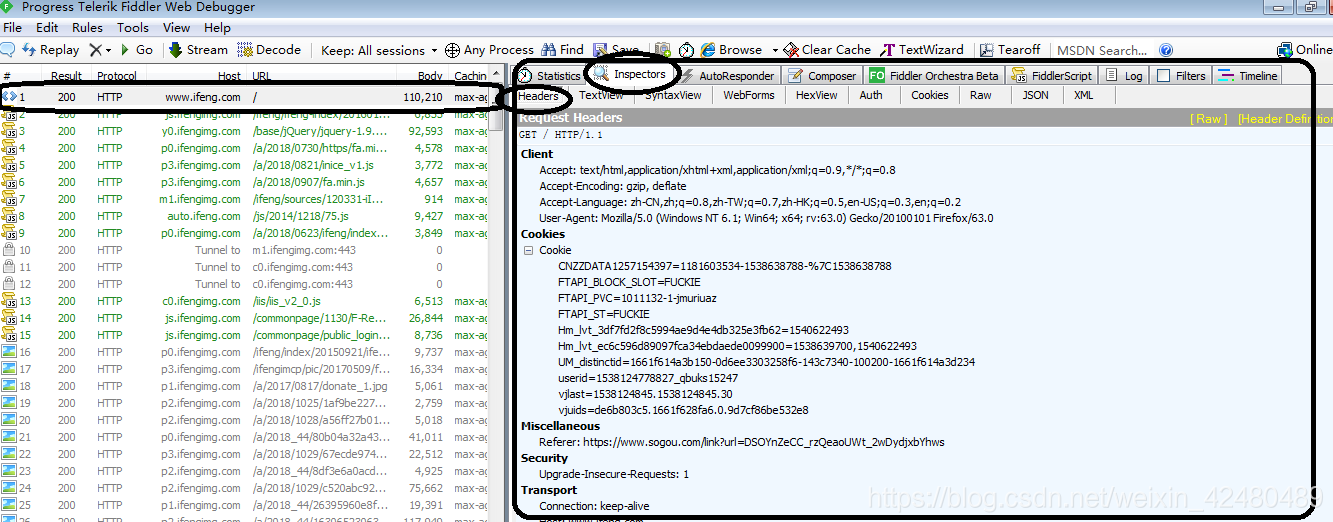Click the Any Process target picker
The image size is (1333, 522).
[489, 50]
